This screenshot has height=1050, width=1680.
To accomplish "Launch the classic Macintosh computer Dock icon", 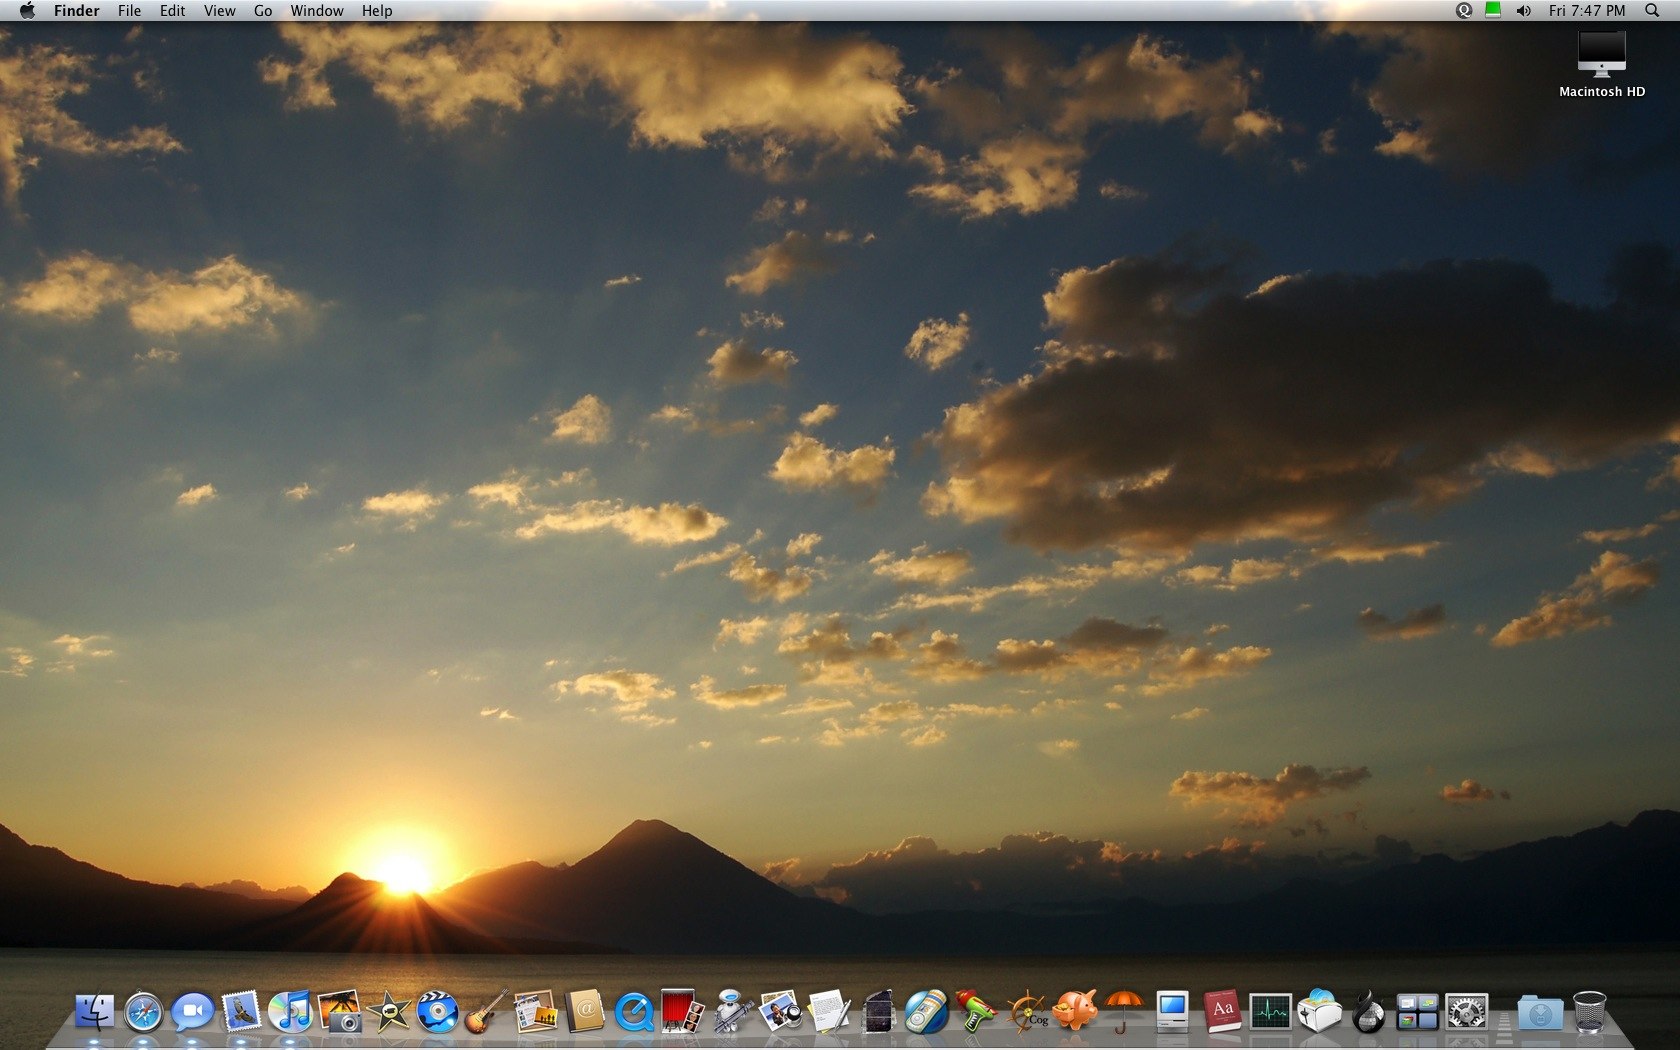I will 1172,1012.
